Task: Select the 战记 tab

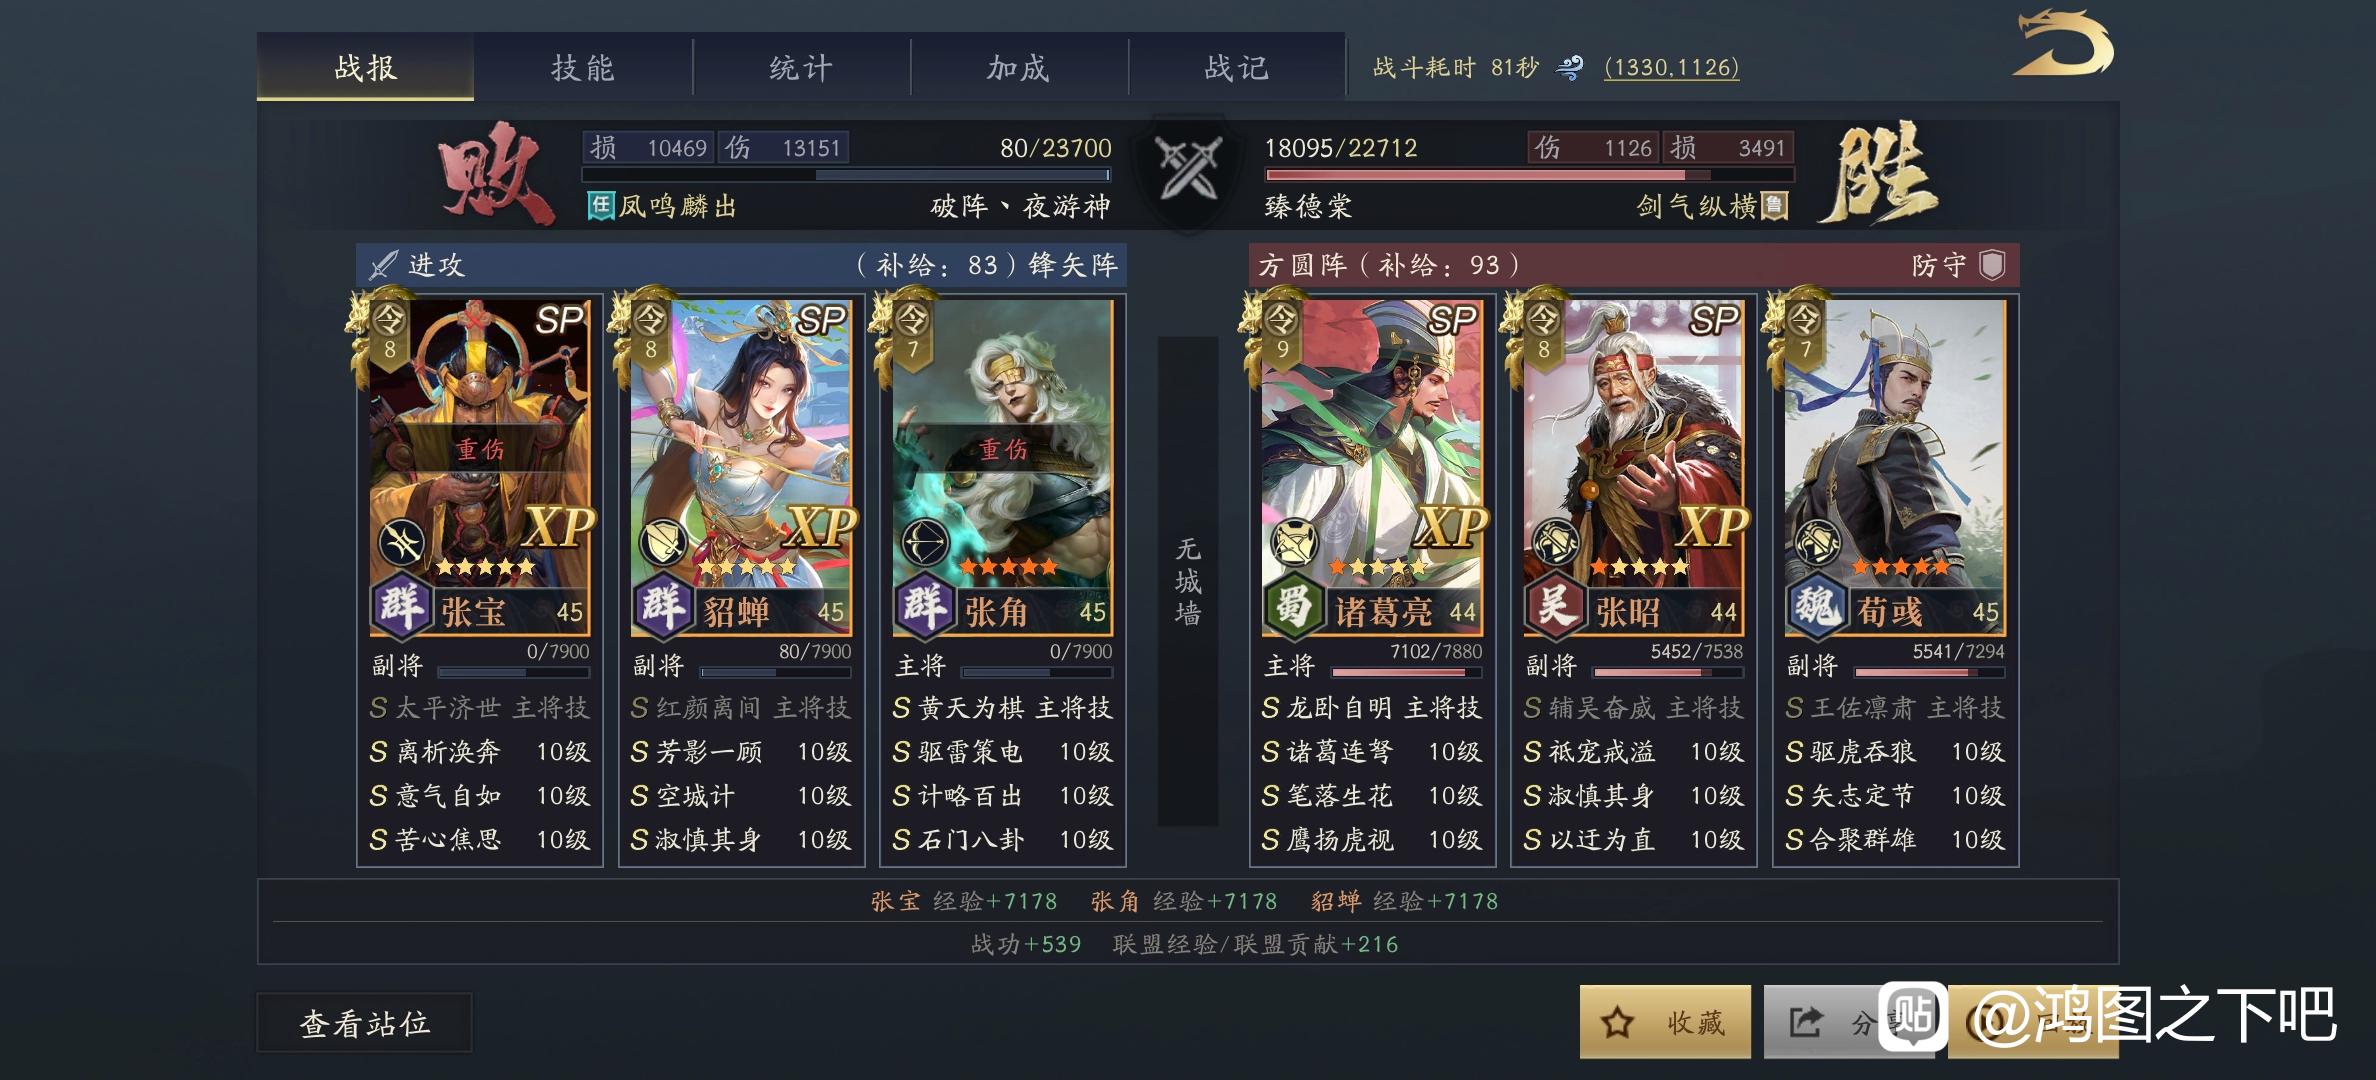Action: point(1237,67)
